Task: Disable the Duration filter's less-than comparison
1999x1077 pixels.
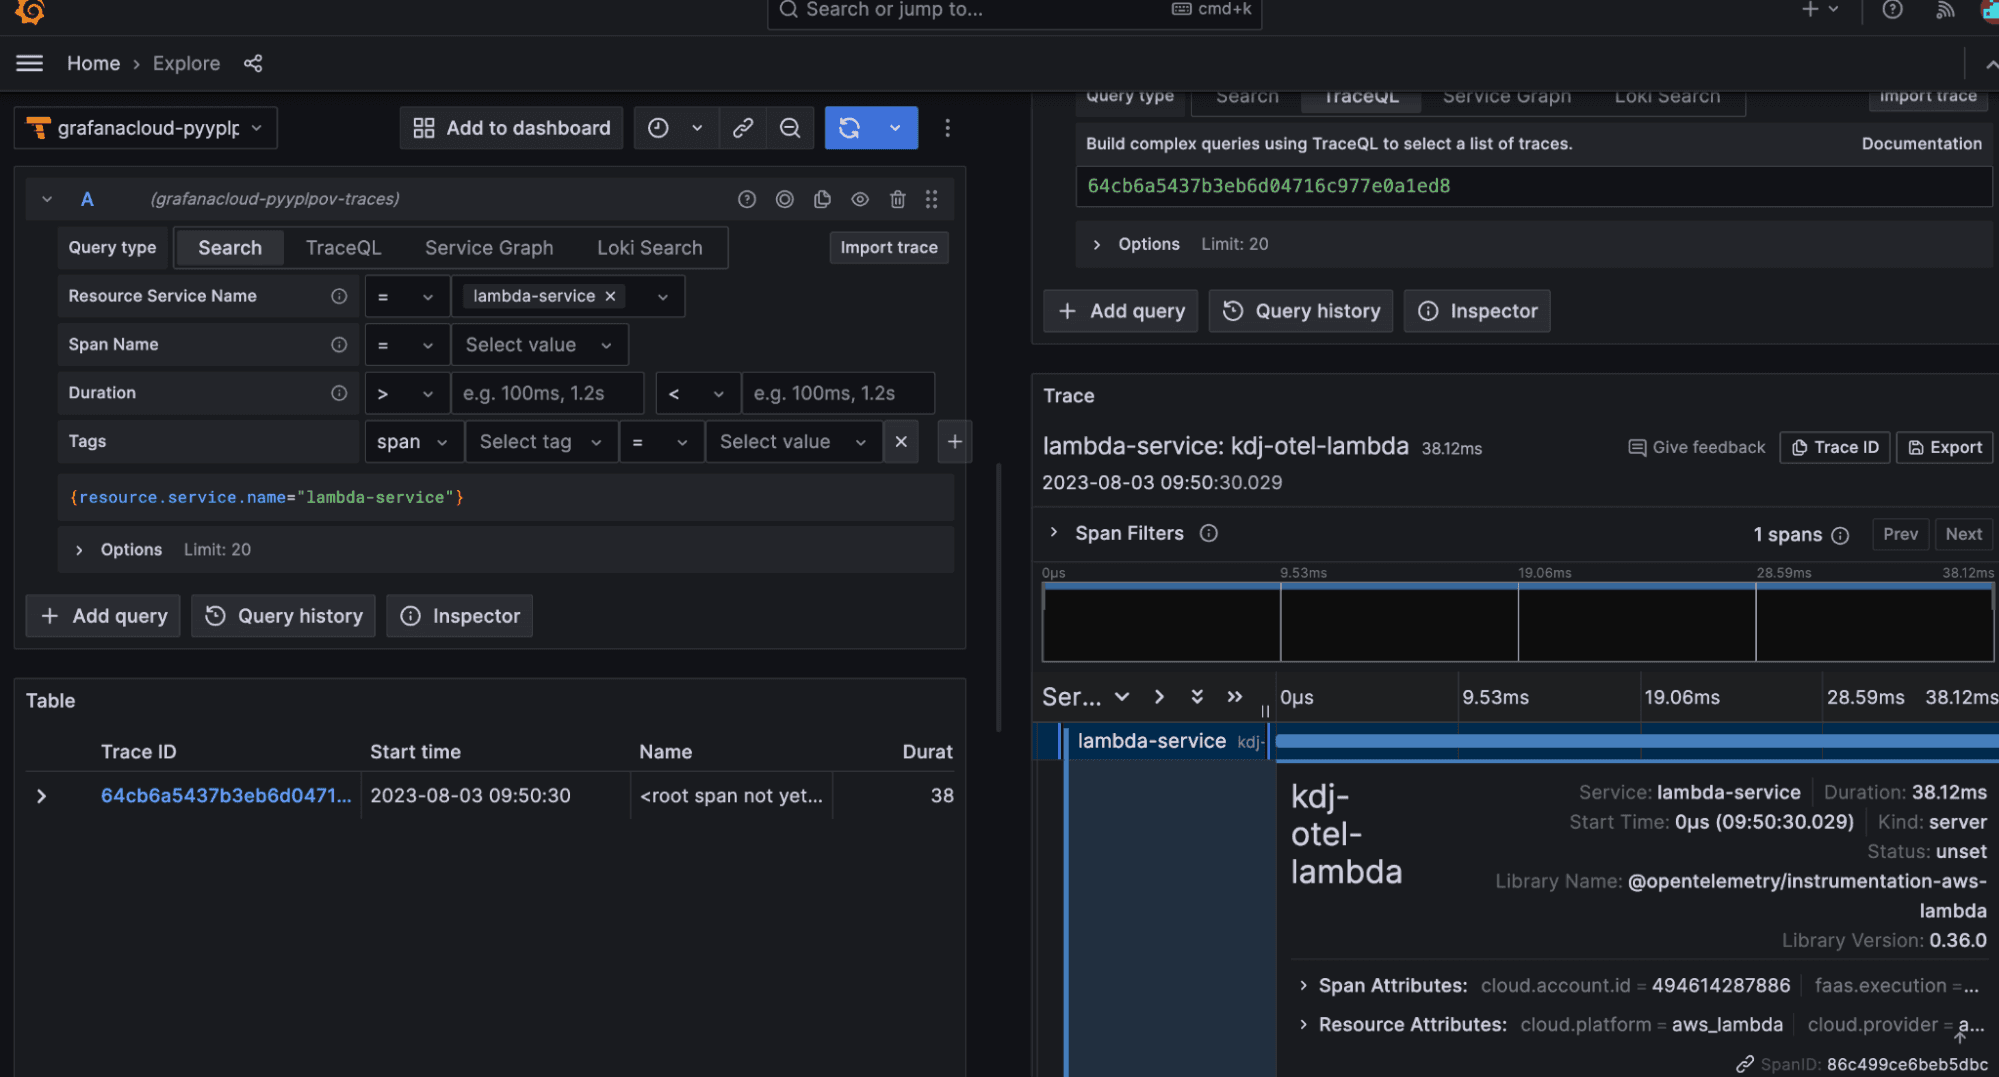Action: click(x=697, y=392)
